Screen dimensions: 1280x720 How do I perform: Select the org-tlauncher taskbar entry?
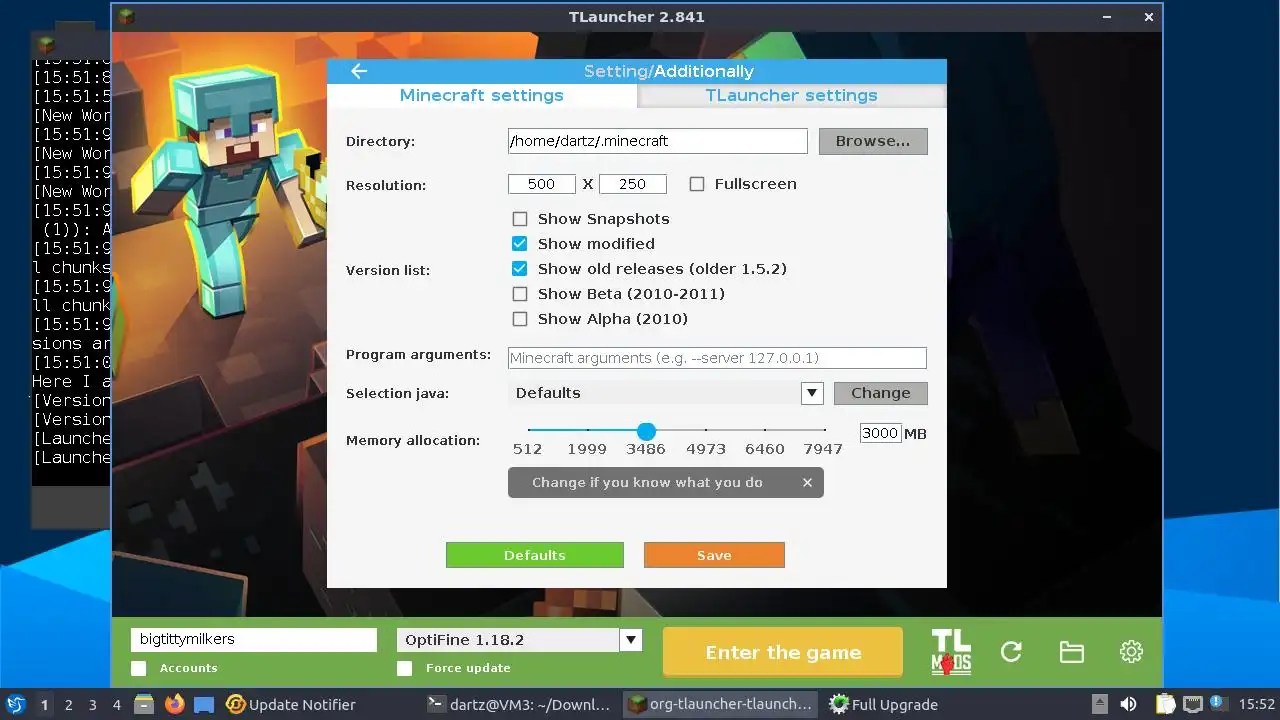point(720,704)
